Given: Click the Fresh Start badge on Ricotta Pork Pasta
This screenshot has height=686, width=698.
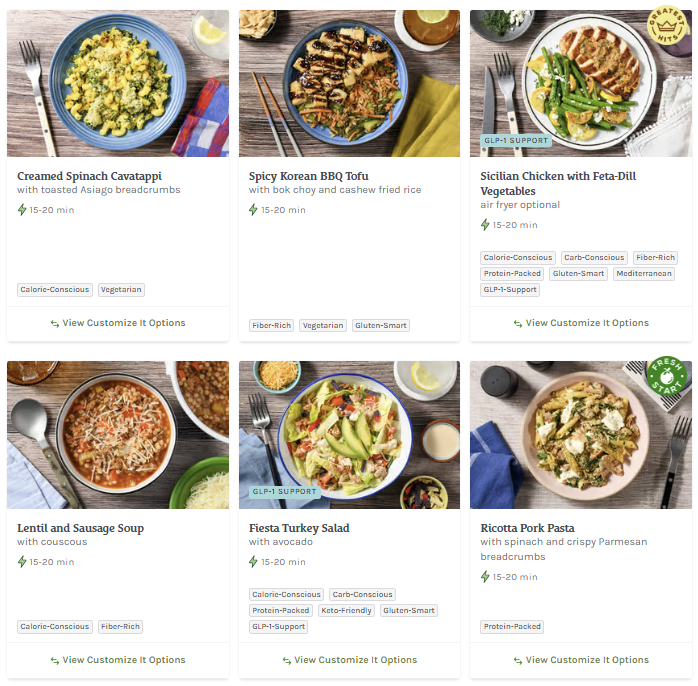Looking at the screenshot, I should (x=666, y=376).
